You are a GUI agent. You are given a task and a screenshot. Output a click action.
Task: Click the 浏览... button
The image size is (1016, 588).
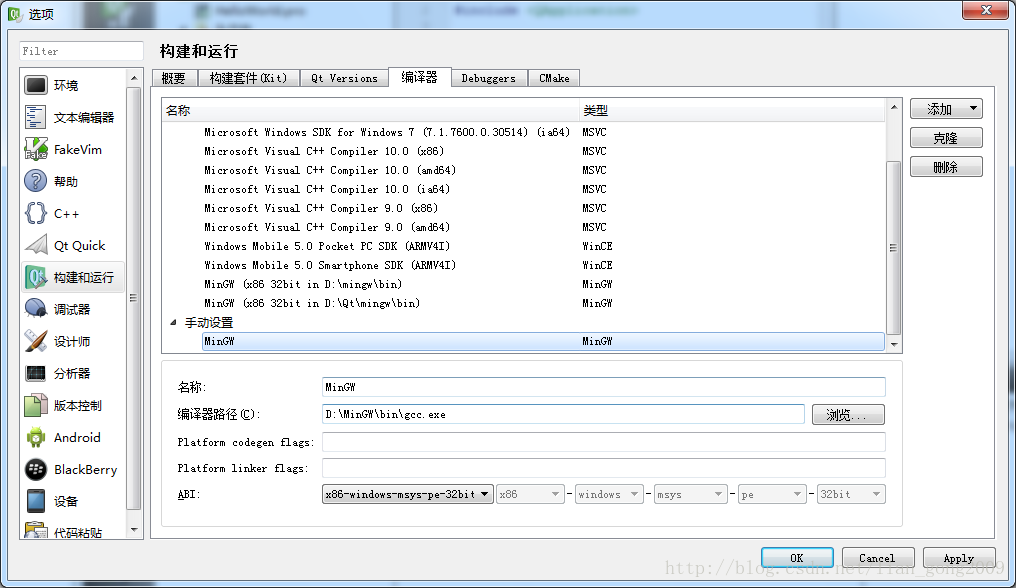click(x=848, y=415)
